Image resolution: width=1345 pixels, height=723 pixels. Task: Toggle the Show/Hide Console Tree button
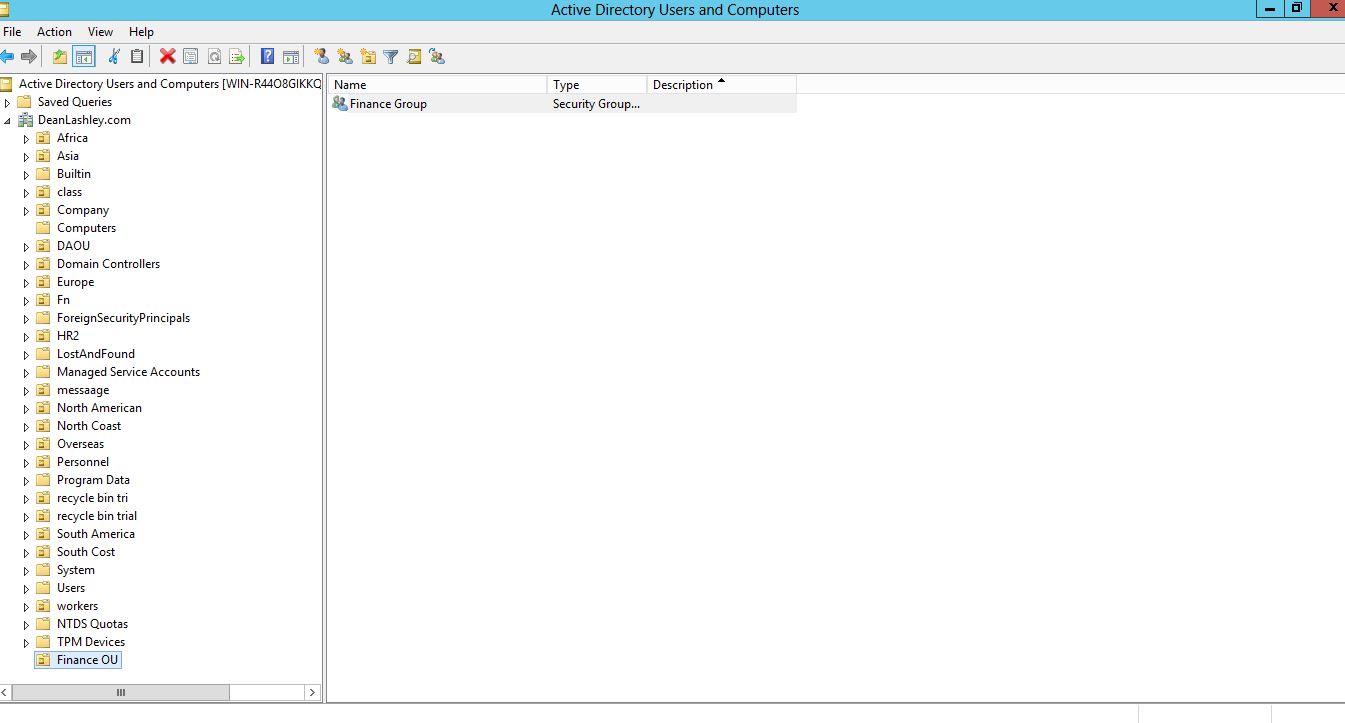tap(84, 57)
